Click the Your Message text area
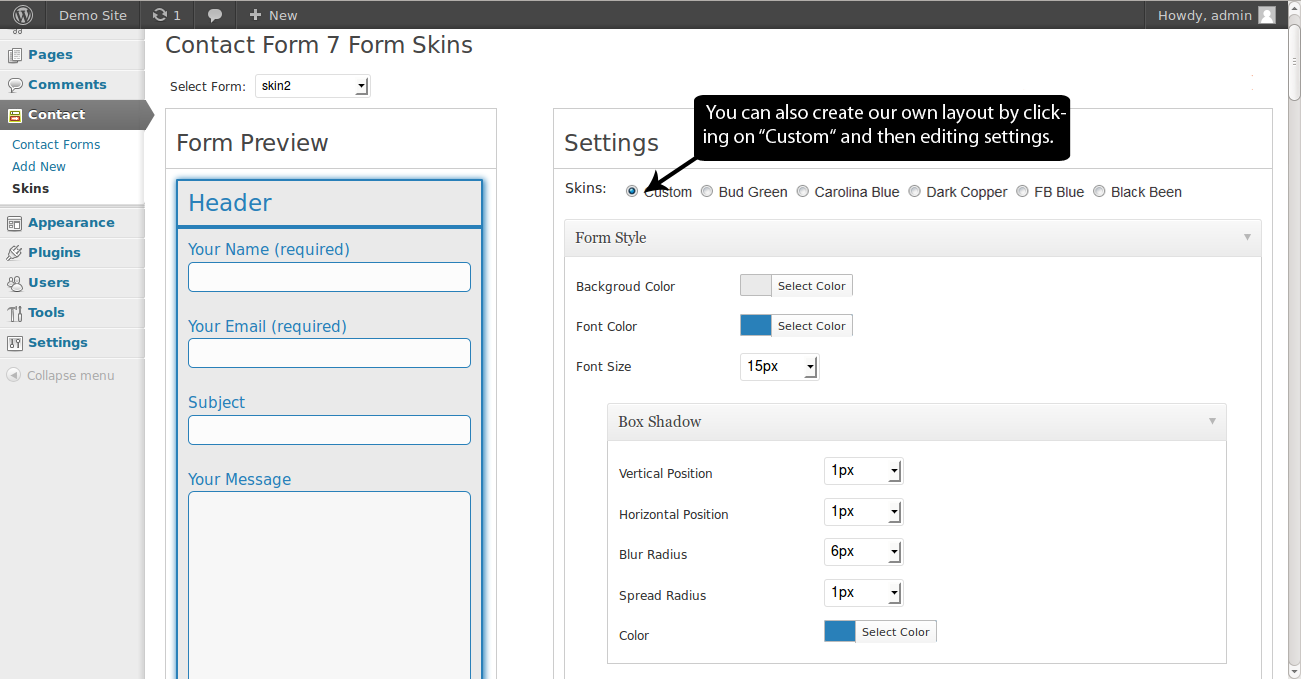Screen dimensions: 1301x679 pyautogui.click(x=329, y=585)
